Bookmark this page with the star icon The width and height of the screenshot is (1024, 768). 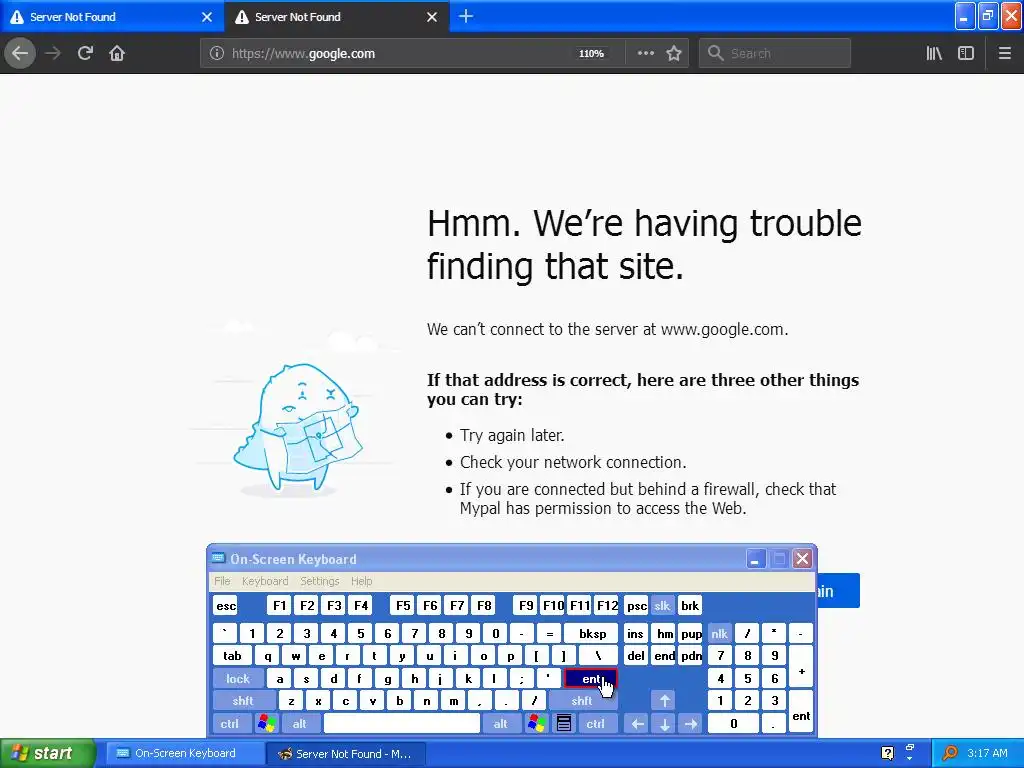[674, 53]
